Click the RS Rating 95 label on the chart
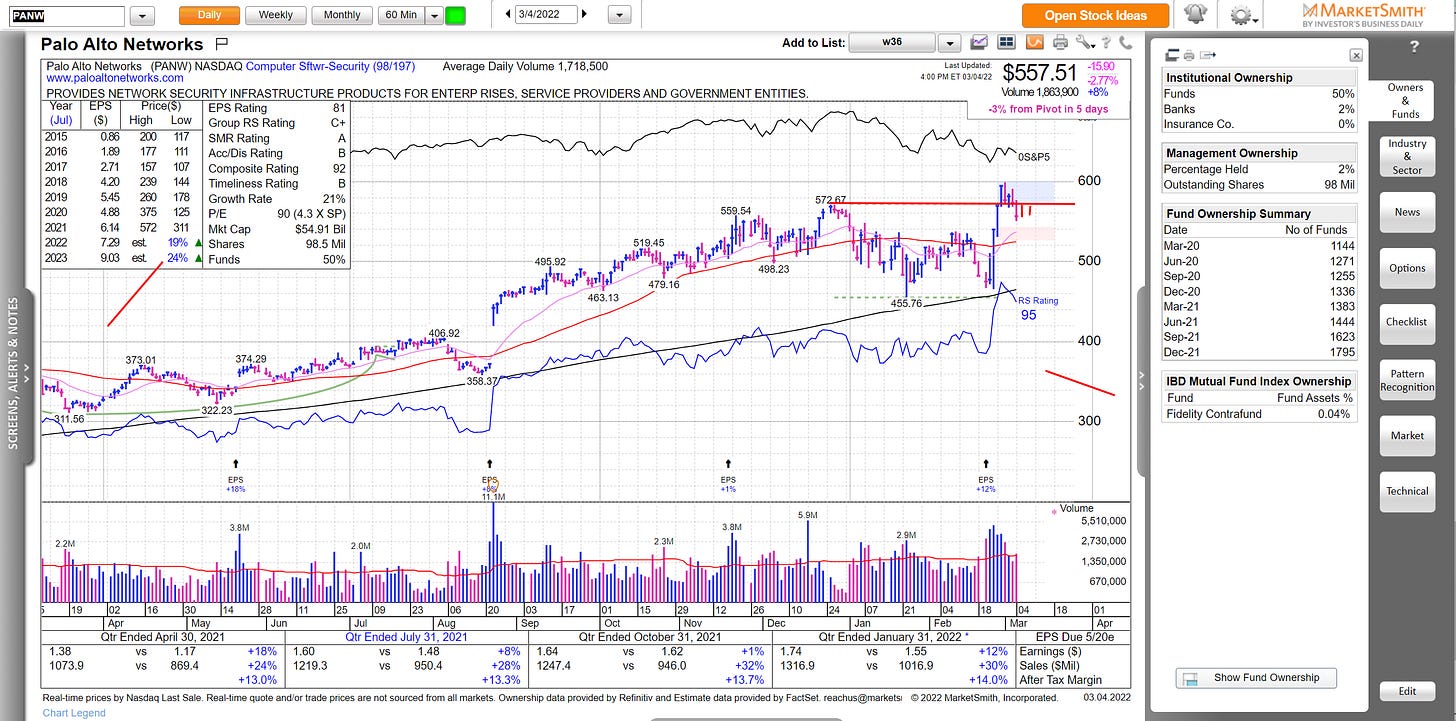The image size is (1456, 721). pyautogui.click(x=1038, y=308)
